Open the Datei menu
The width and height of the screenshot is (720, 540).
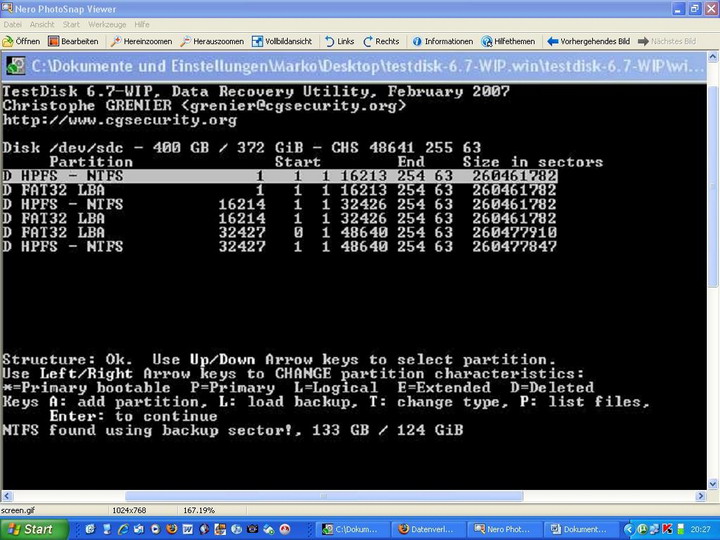pyautogui.click(x=12, y=24)
